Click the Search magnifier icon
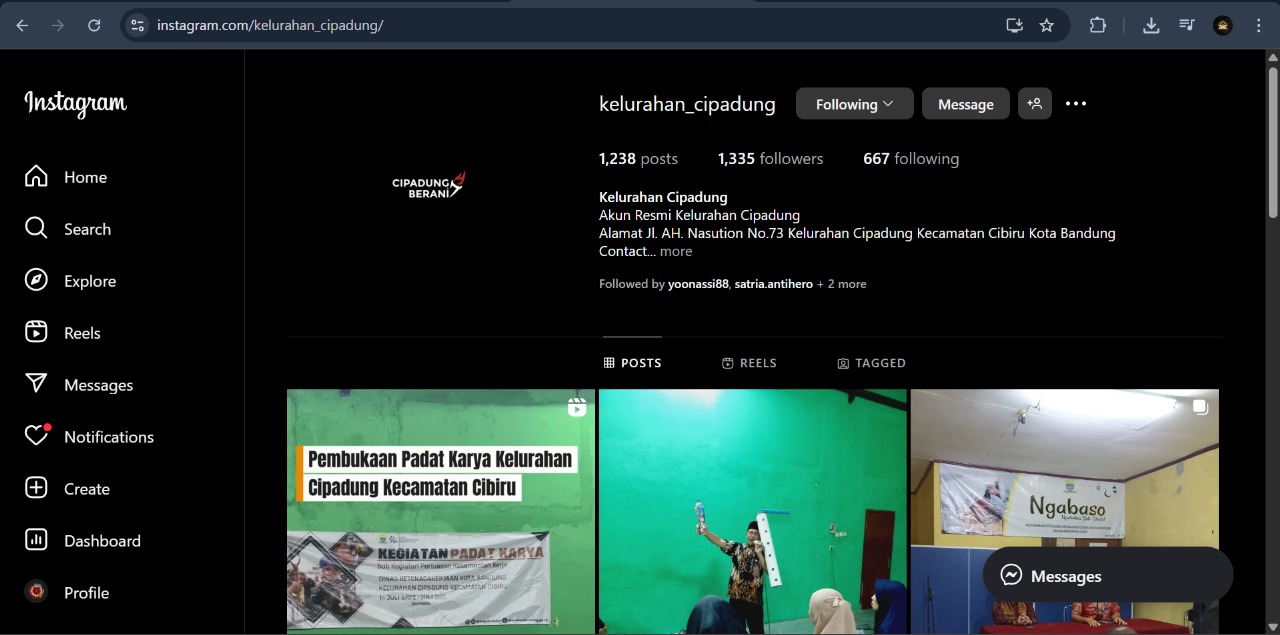 [36, 229]
